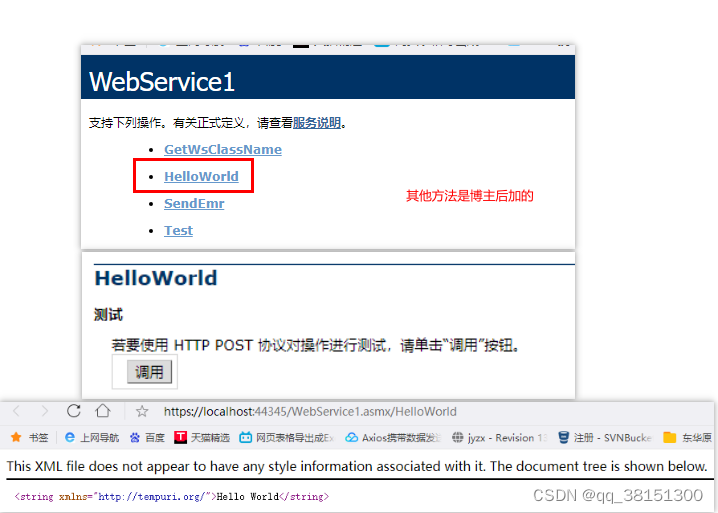
Task: Open the 注册 - SVNBucke bookmark
Action: click(x=605, y=437)
